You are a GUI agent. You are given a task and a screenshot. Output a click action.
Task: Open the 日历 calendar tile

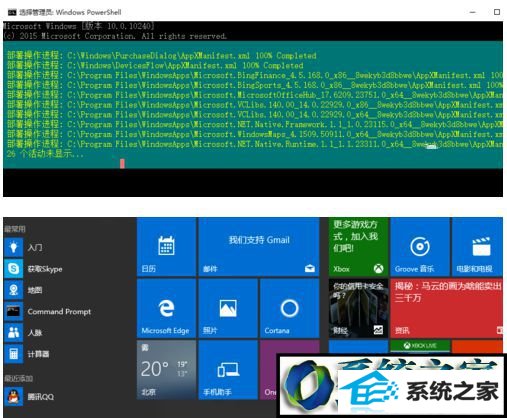[166, 247]
